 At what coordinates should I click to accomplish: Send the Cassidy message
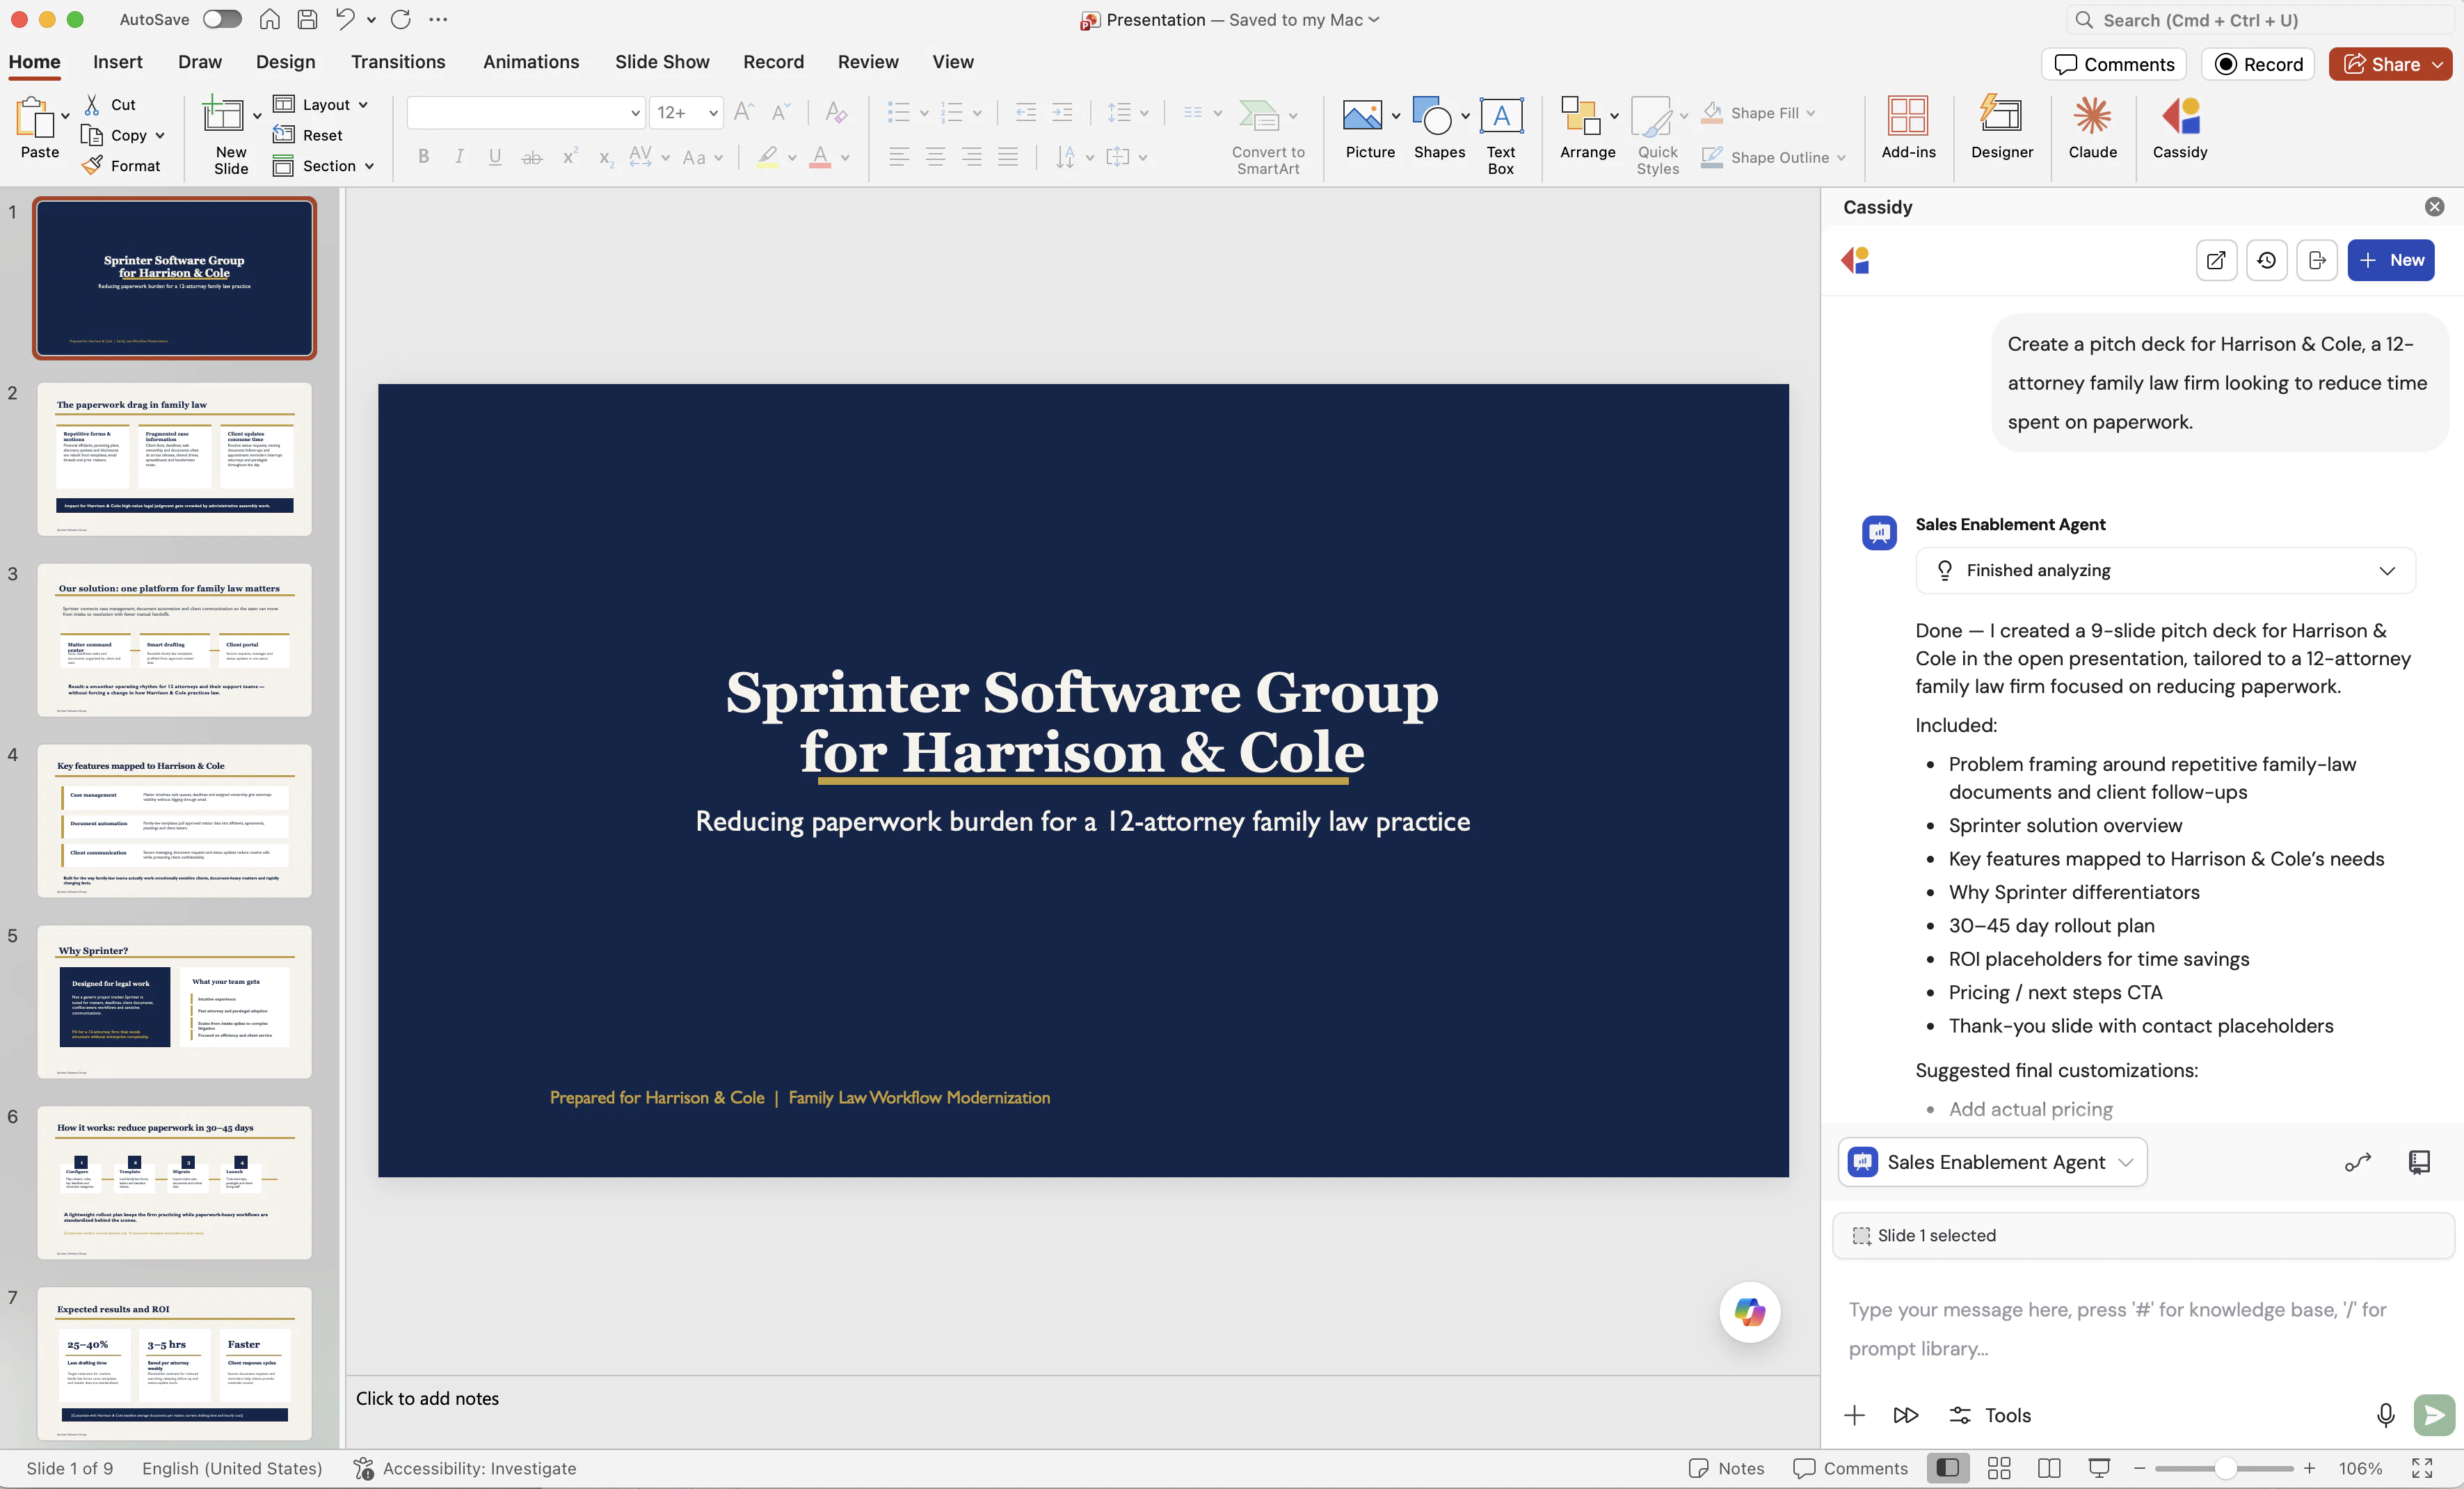click(x=2434, y=1415)
